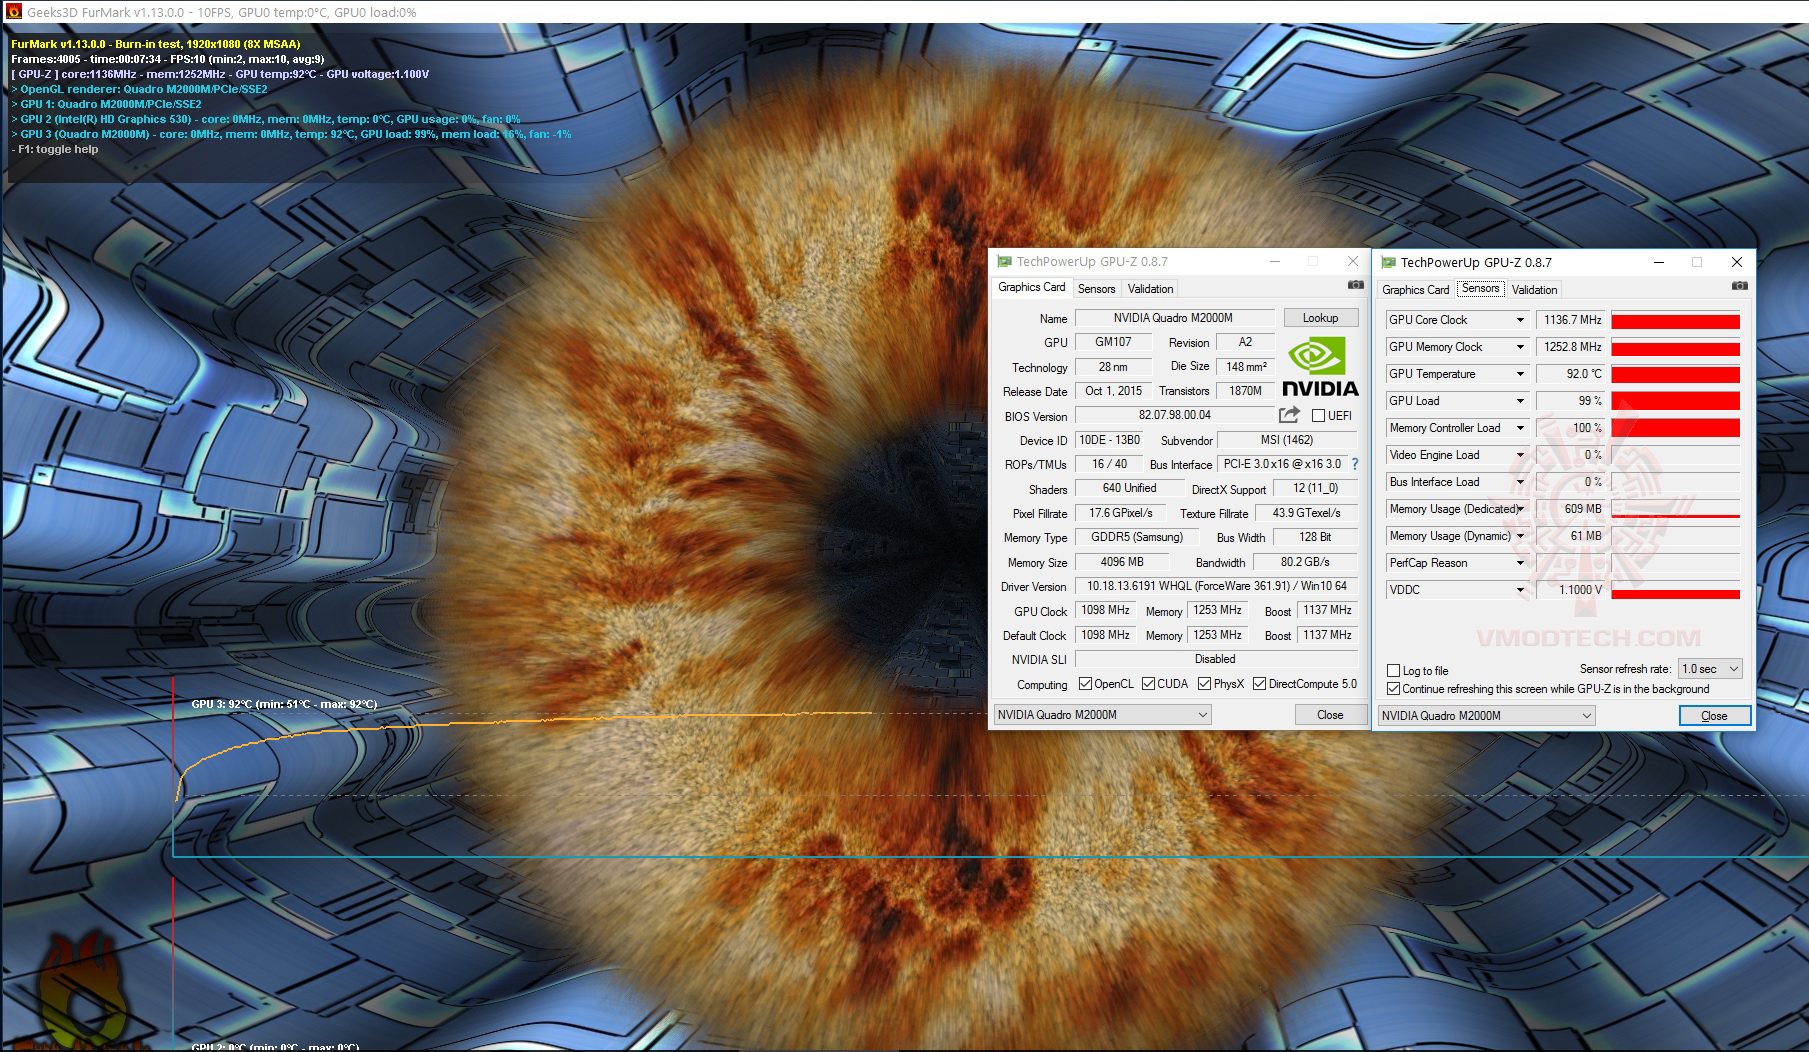Viewport: 1809px width, 1052px height.
Task: Click the NVIDIA SLI field showing Disabled
Action: [1216, 659]
